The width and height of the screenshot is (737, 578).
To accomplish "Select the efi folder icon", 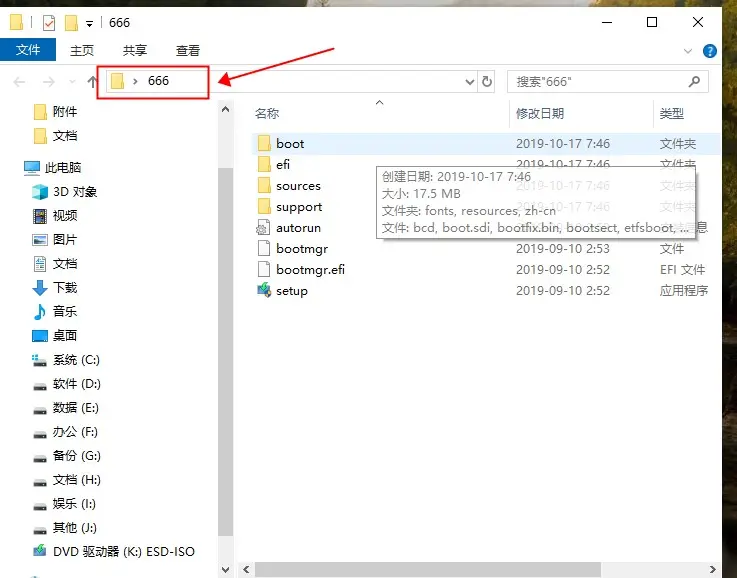I will coord(264,164).
